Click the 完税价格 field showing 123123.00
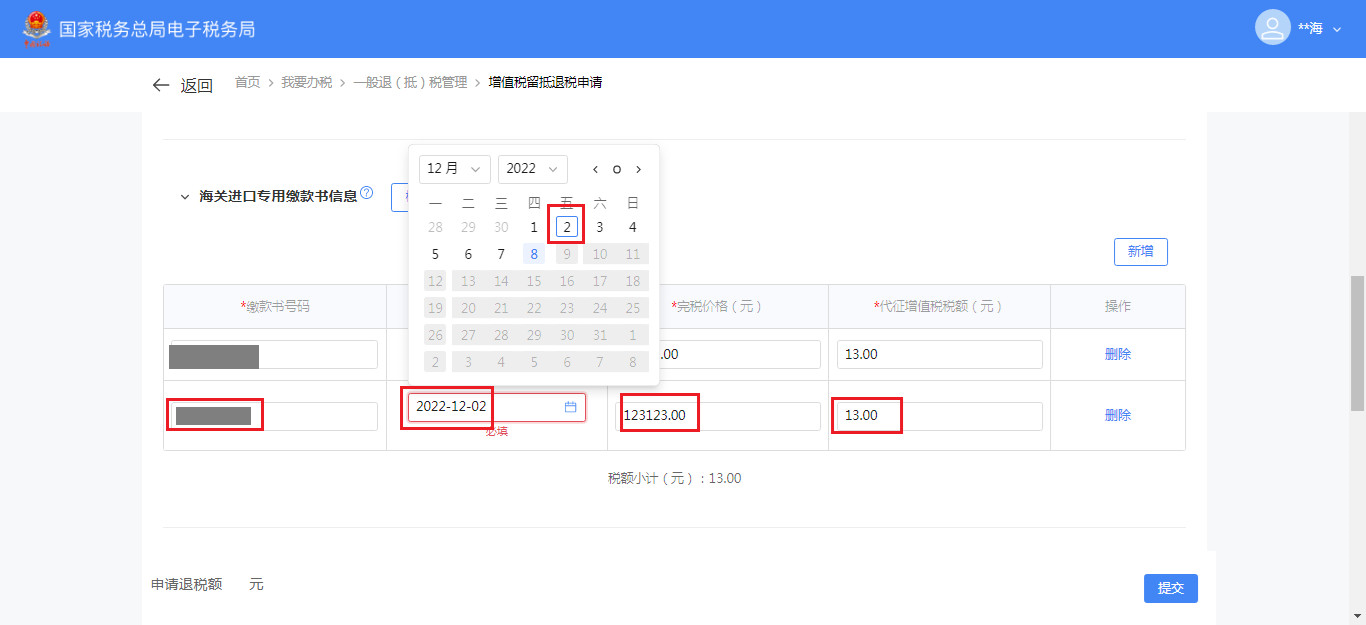This screenshot has height=625, width=1366. pos(717,416)
